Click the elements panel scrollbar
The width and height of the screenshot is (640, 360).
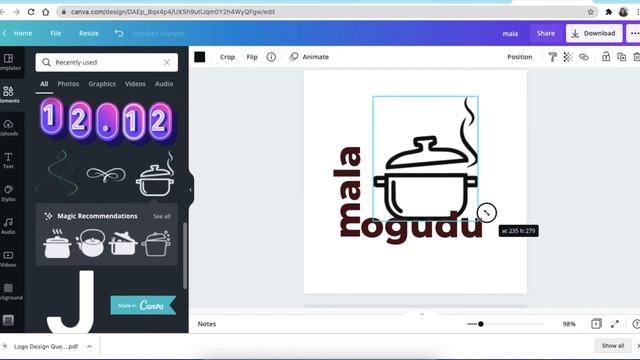(x=185, y=256)
